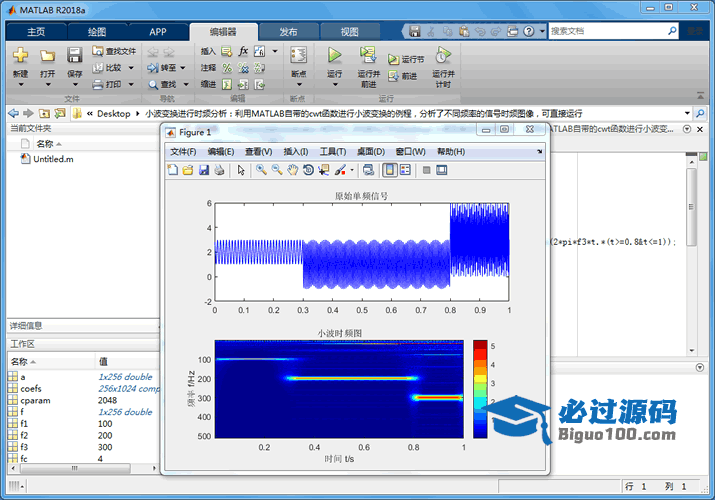Click the Find Files button
715x500 pixels.
tap(114, 51)
